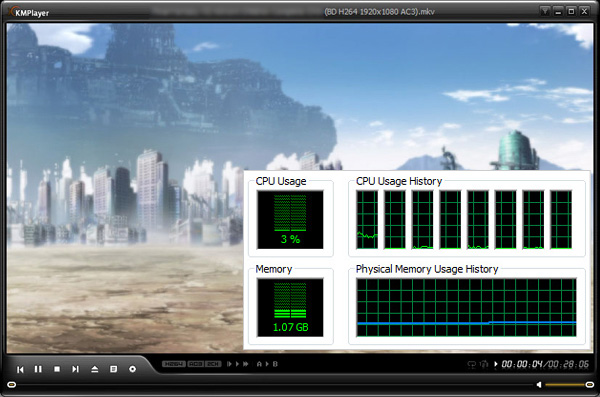Skip to the next track
This screenshot has height=397, width=600.
tap(75, 369)
